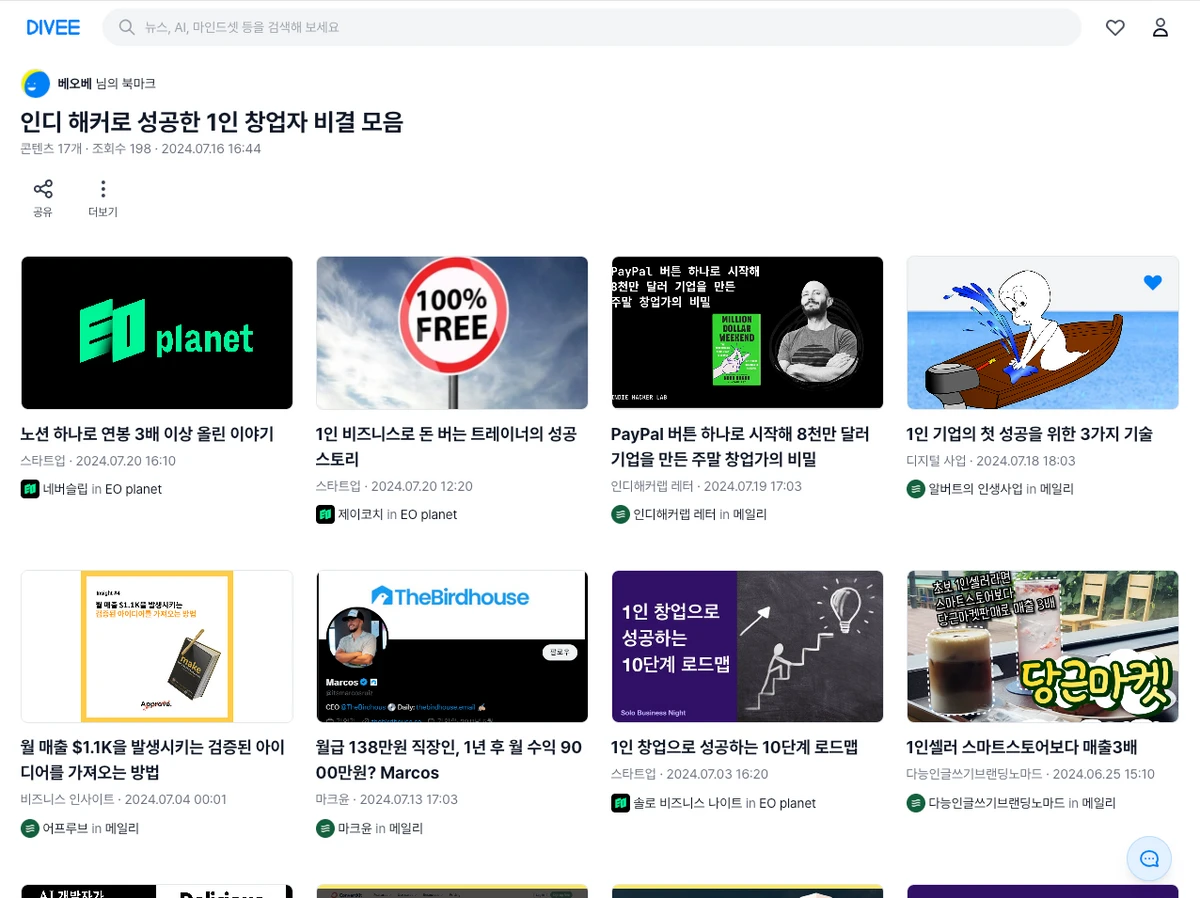Click the 솔로 비즈니스 나이트 author icon
The image size is (1200, 898).
[x=620, y=803]
